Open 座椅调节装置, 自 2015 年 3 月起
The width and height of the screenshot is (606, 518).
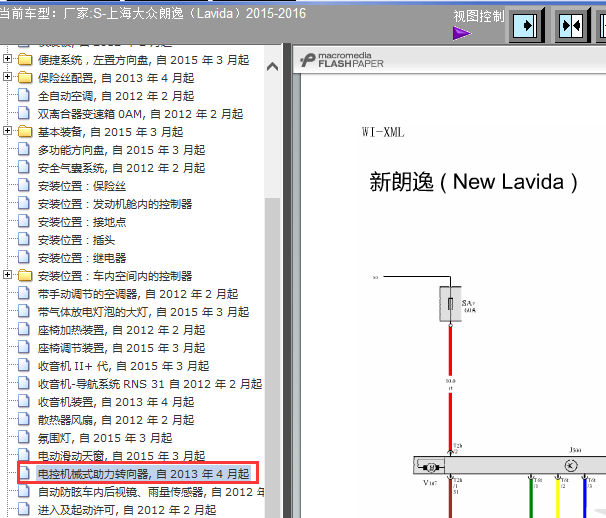coord(121,348)
